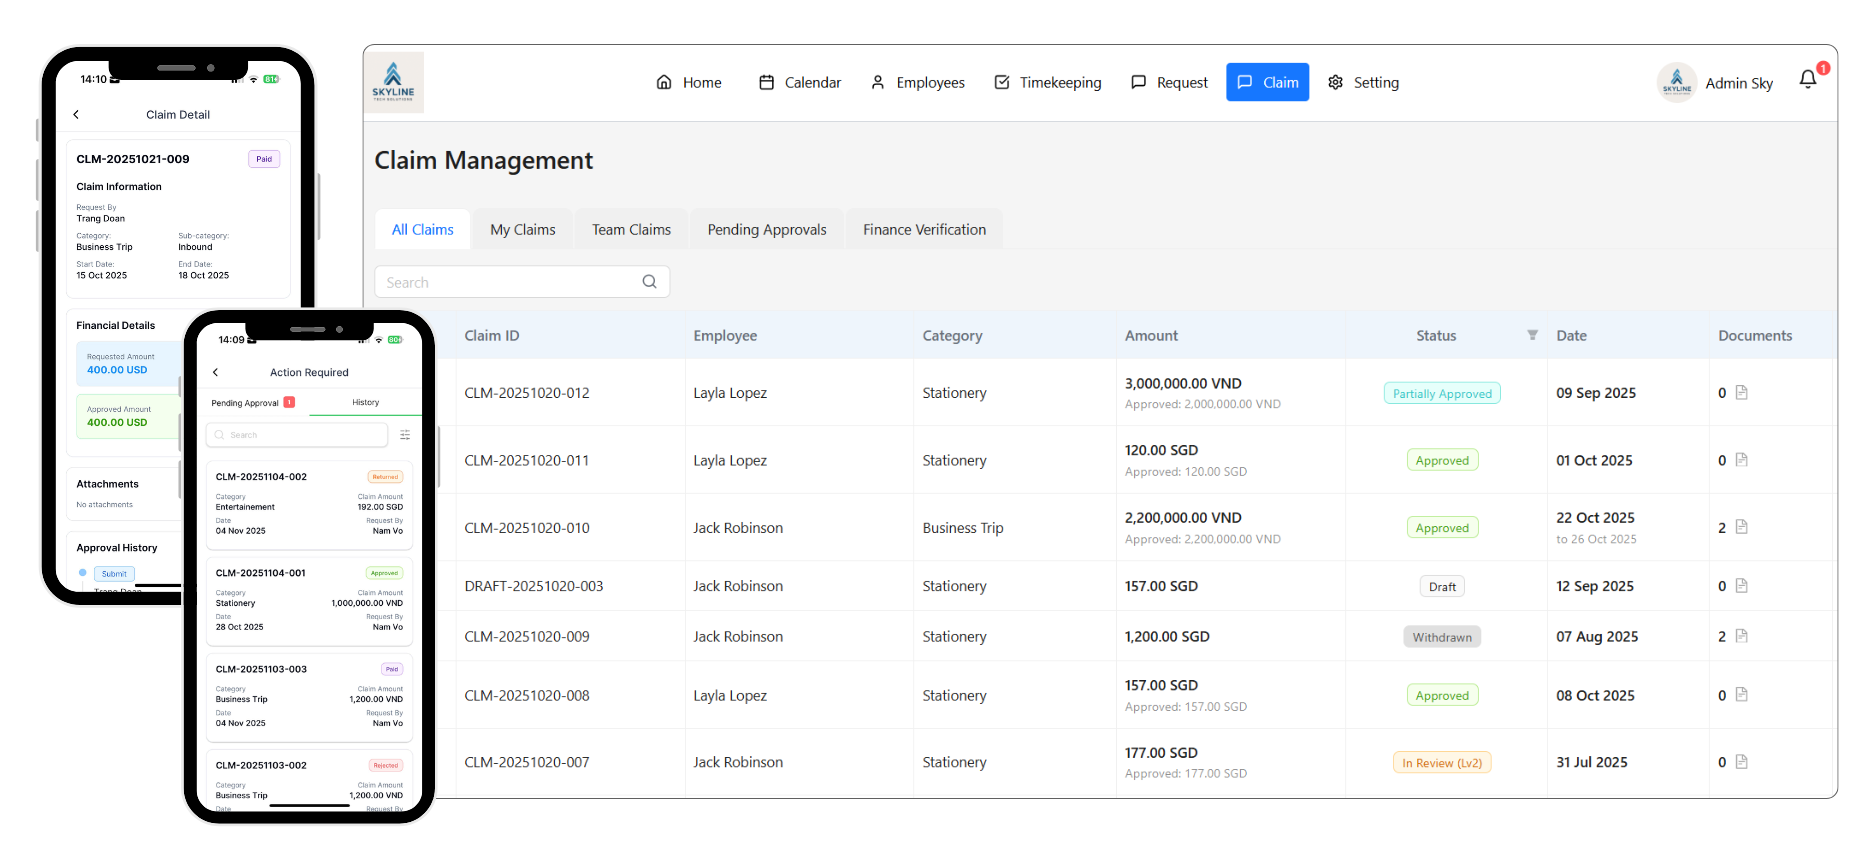Open filter options in mobile search
1875x854 pixels.
coord(405,435)
